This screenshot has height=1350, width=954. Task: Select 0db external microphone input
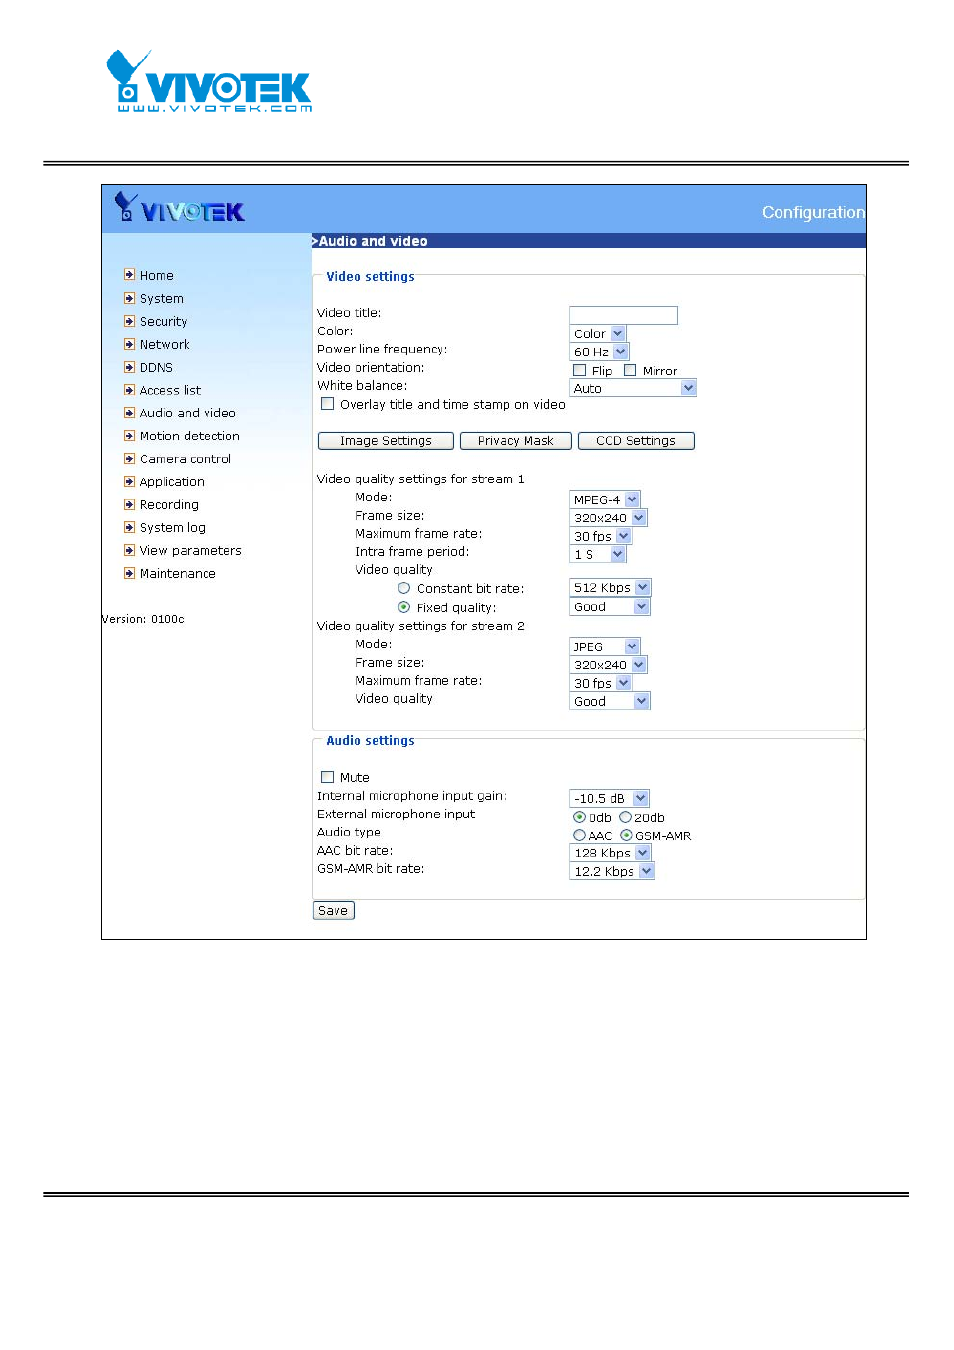(579, 817)
